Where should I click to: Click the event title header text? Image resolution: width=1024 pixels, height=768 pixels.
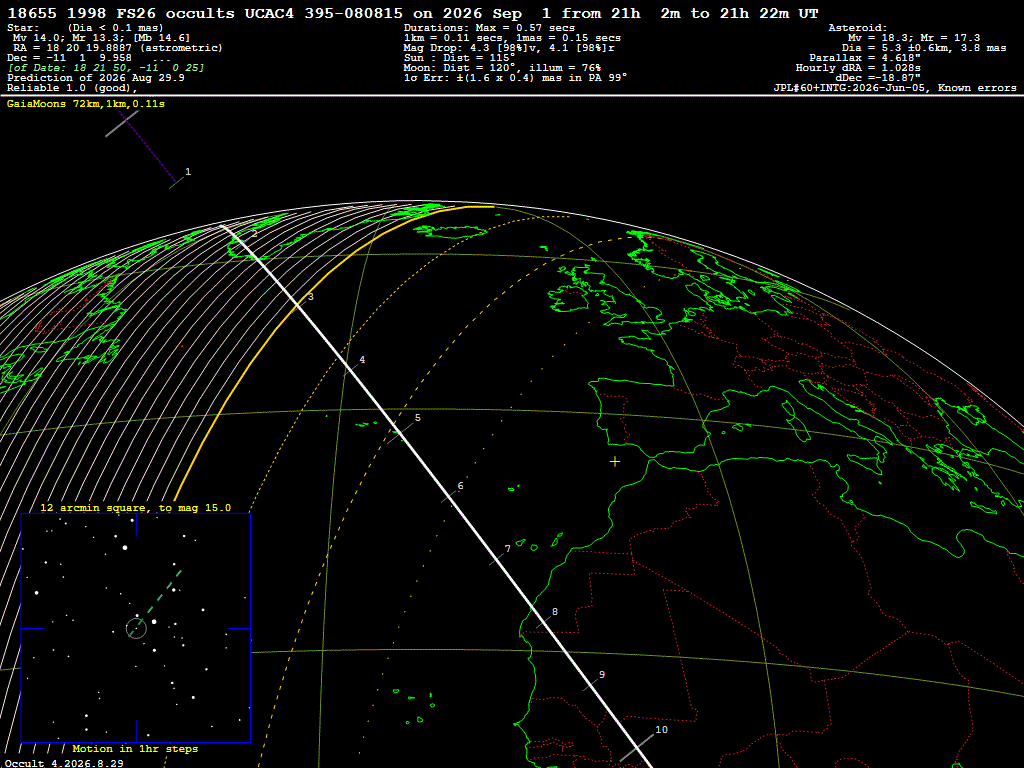tap(413, 14)
